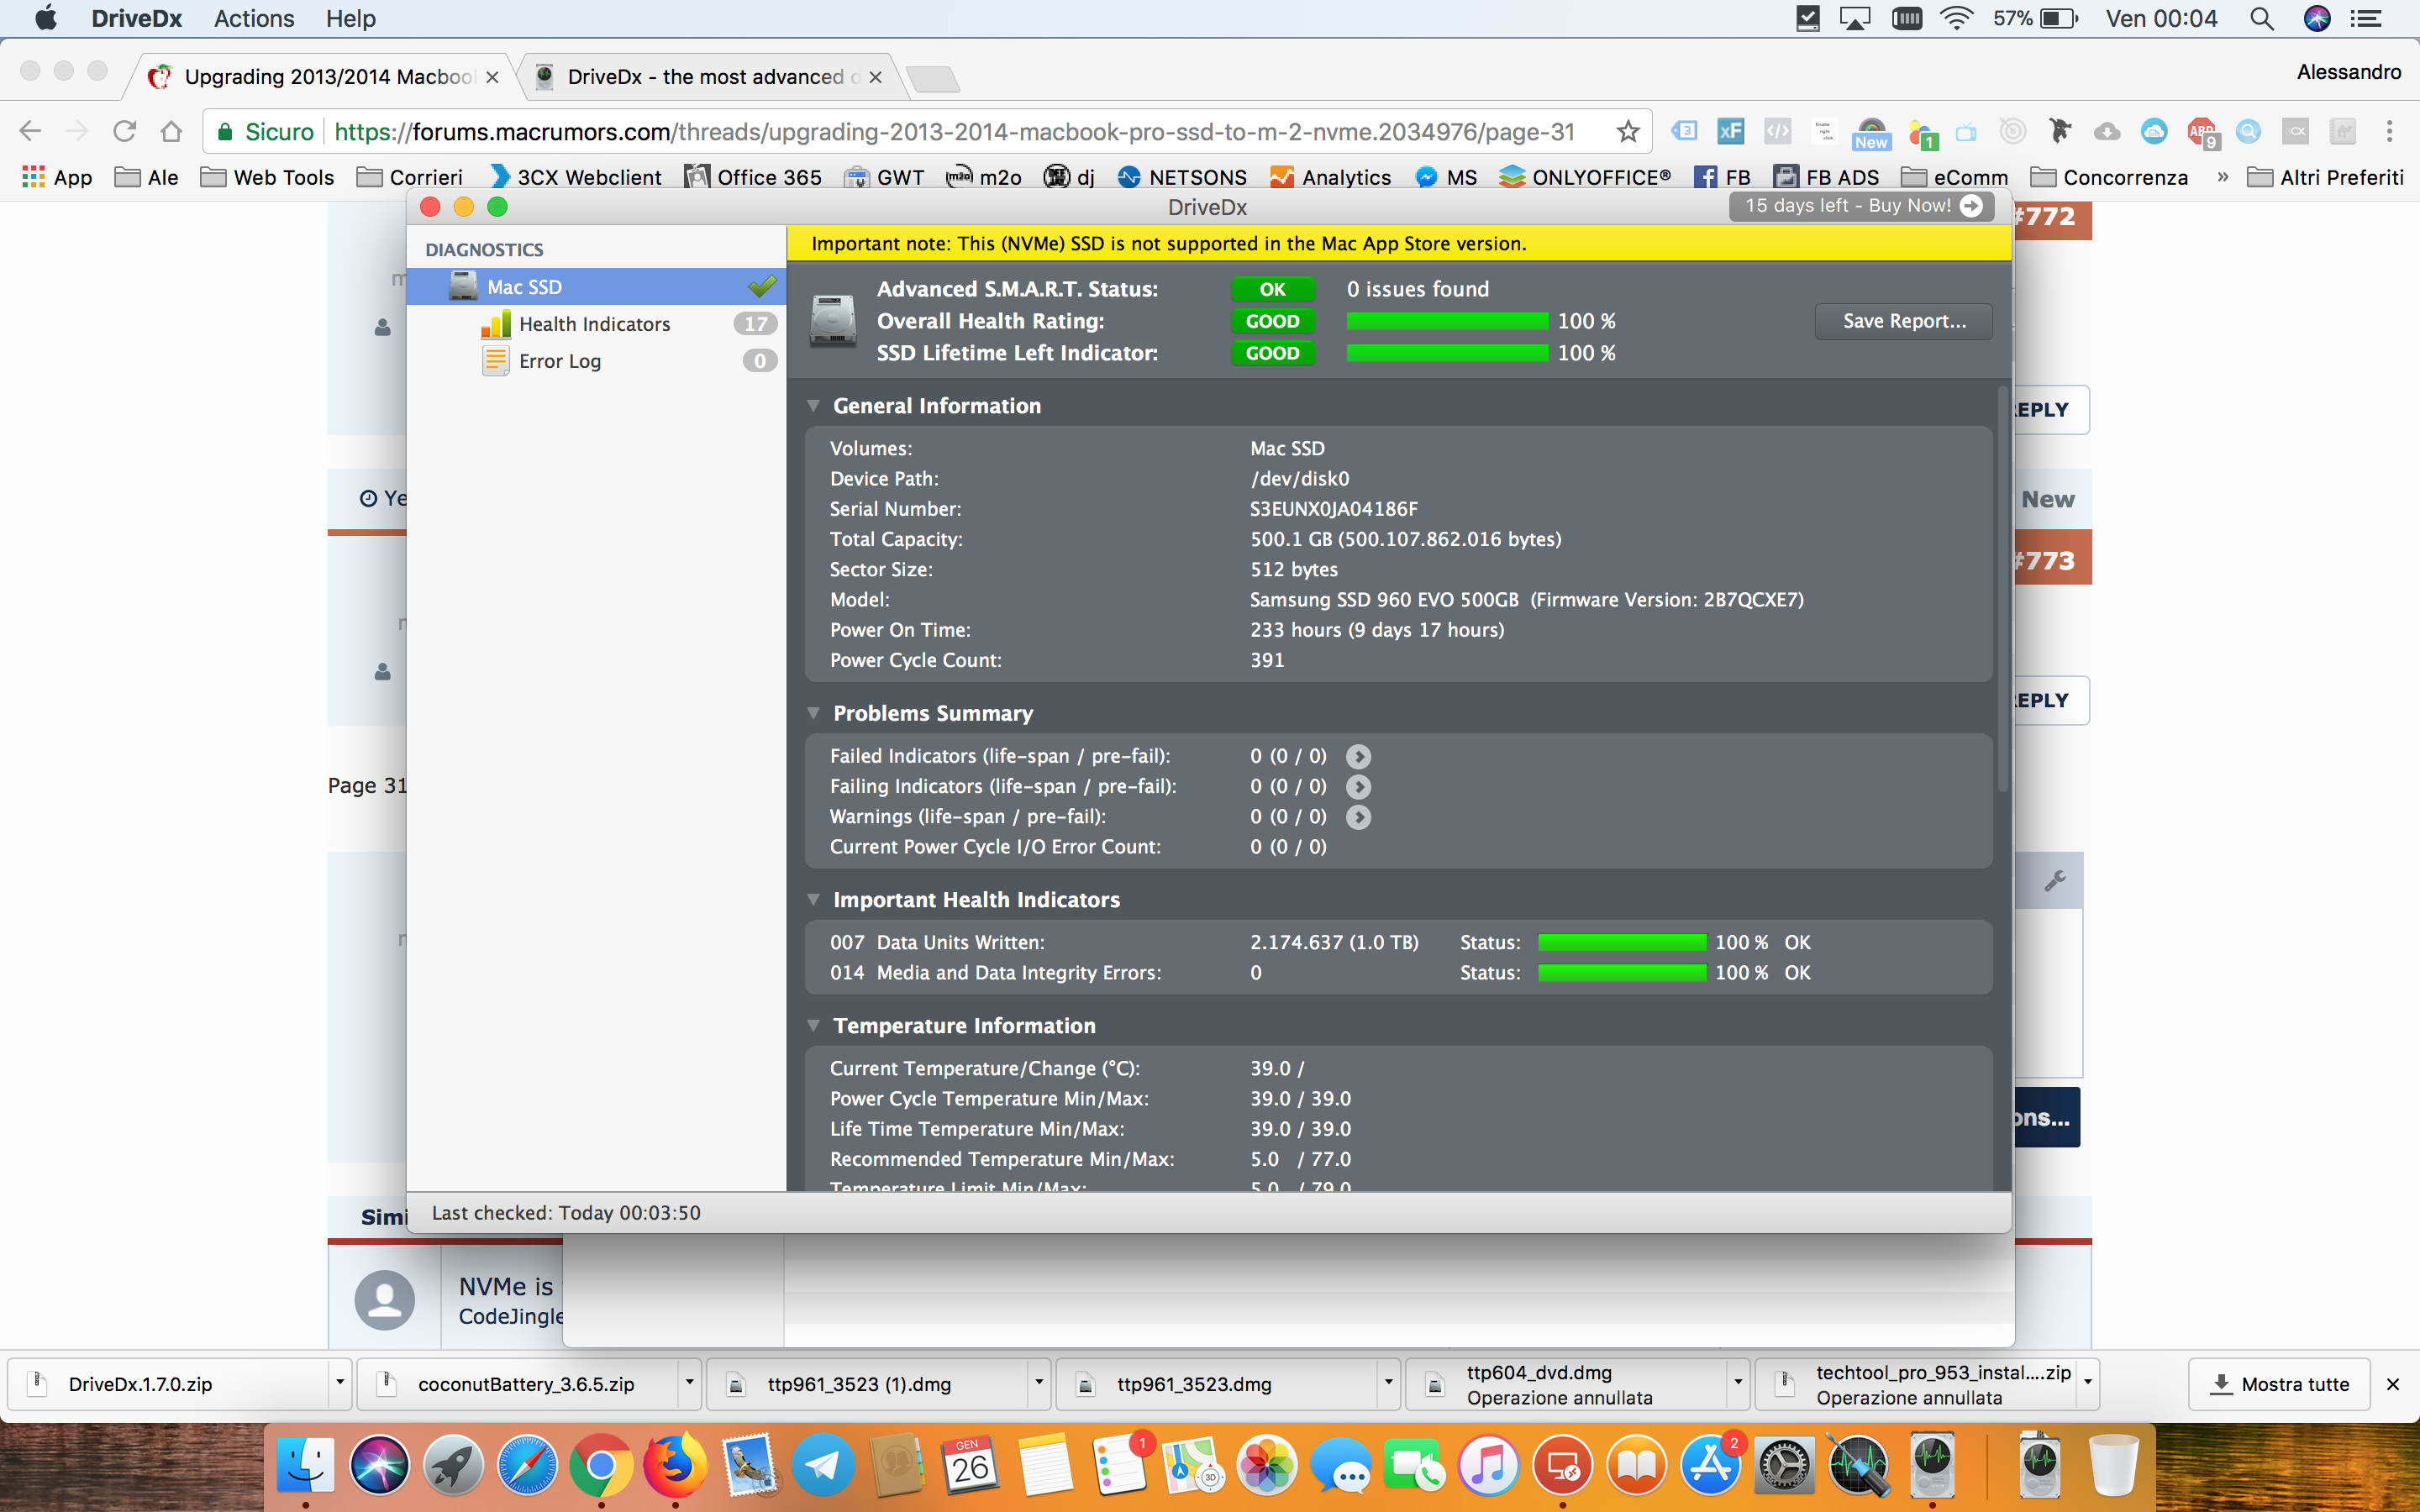Open the Wi-Fi menu bar status

coord(1955,18)
